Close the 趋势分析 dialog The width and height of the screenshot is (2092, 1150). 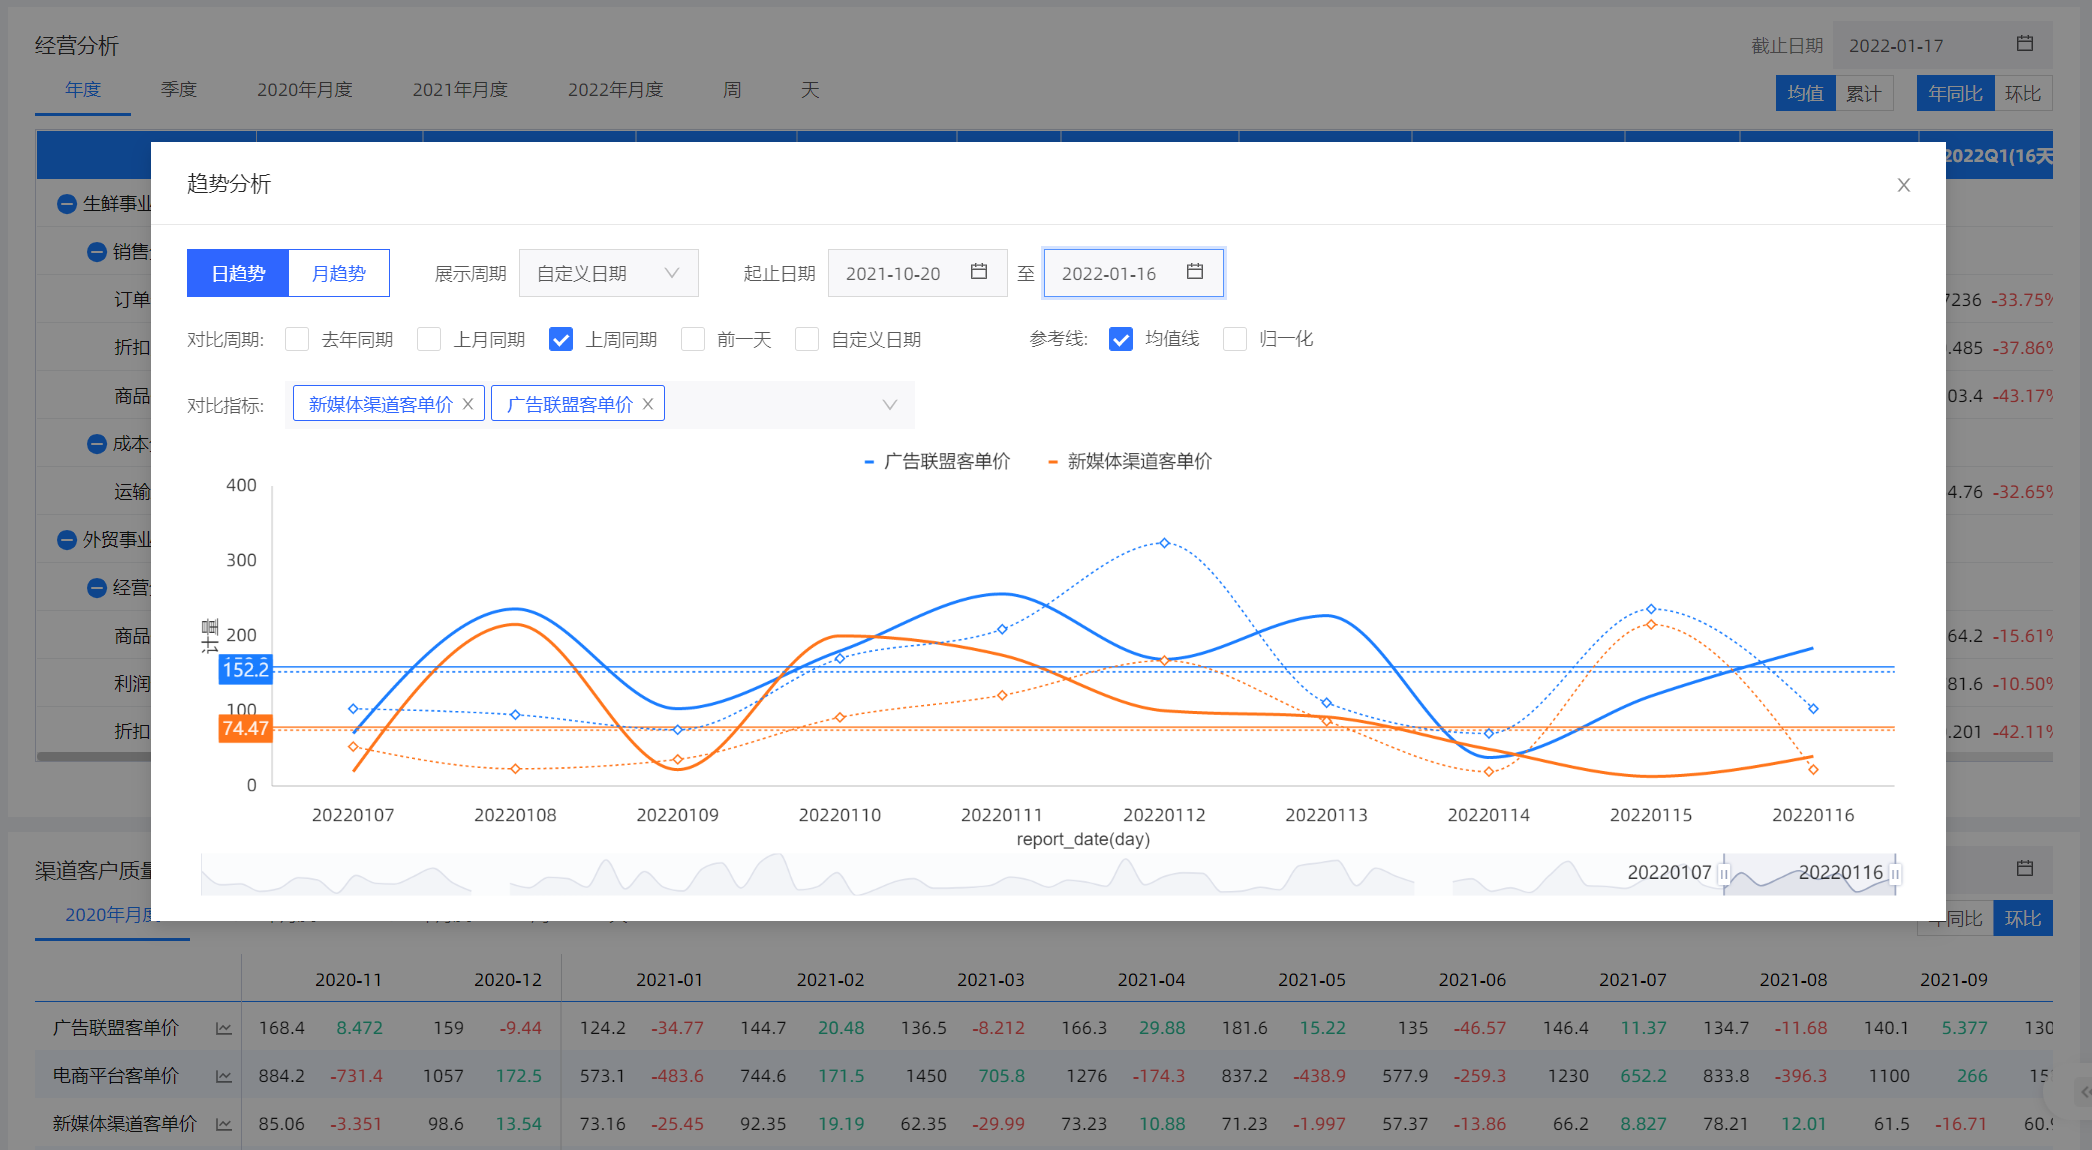click(1904, 185)
